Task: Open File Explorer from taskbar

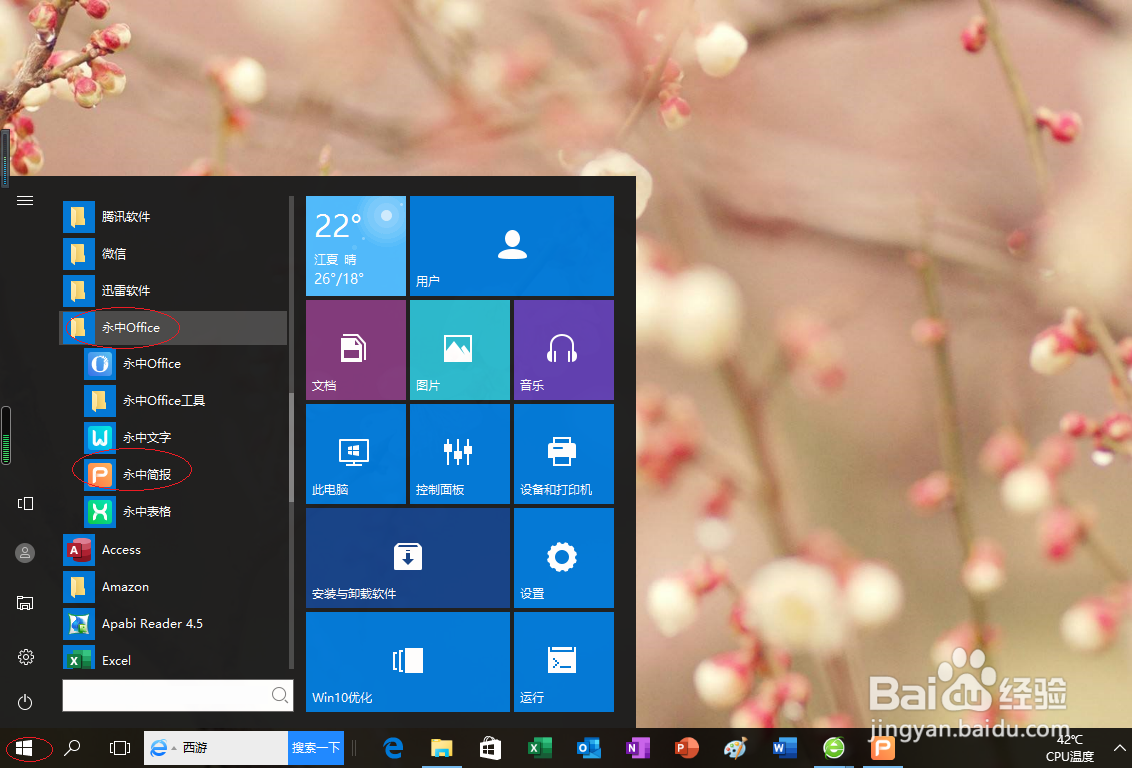Action: pyautogui.click(x=442, y=749)
